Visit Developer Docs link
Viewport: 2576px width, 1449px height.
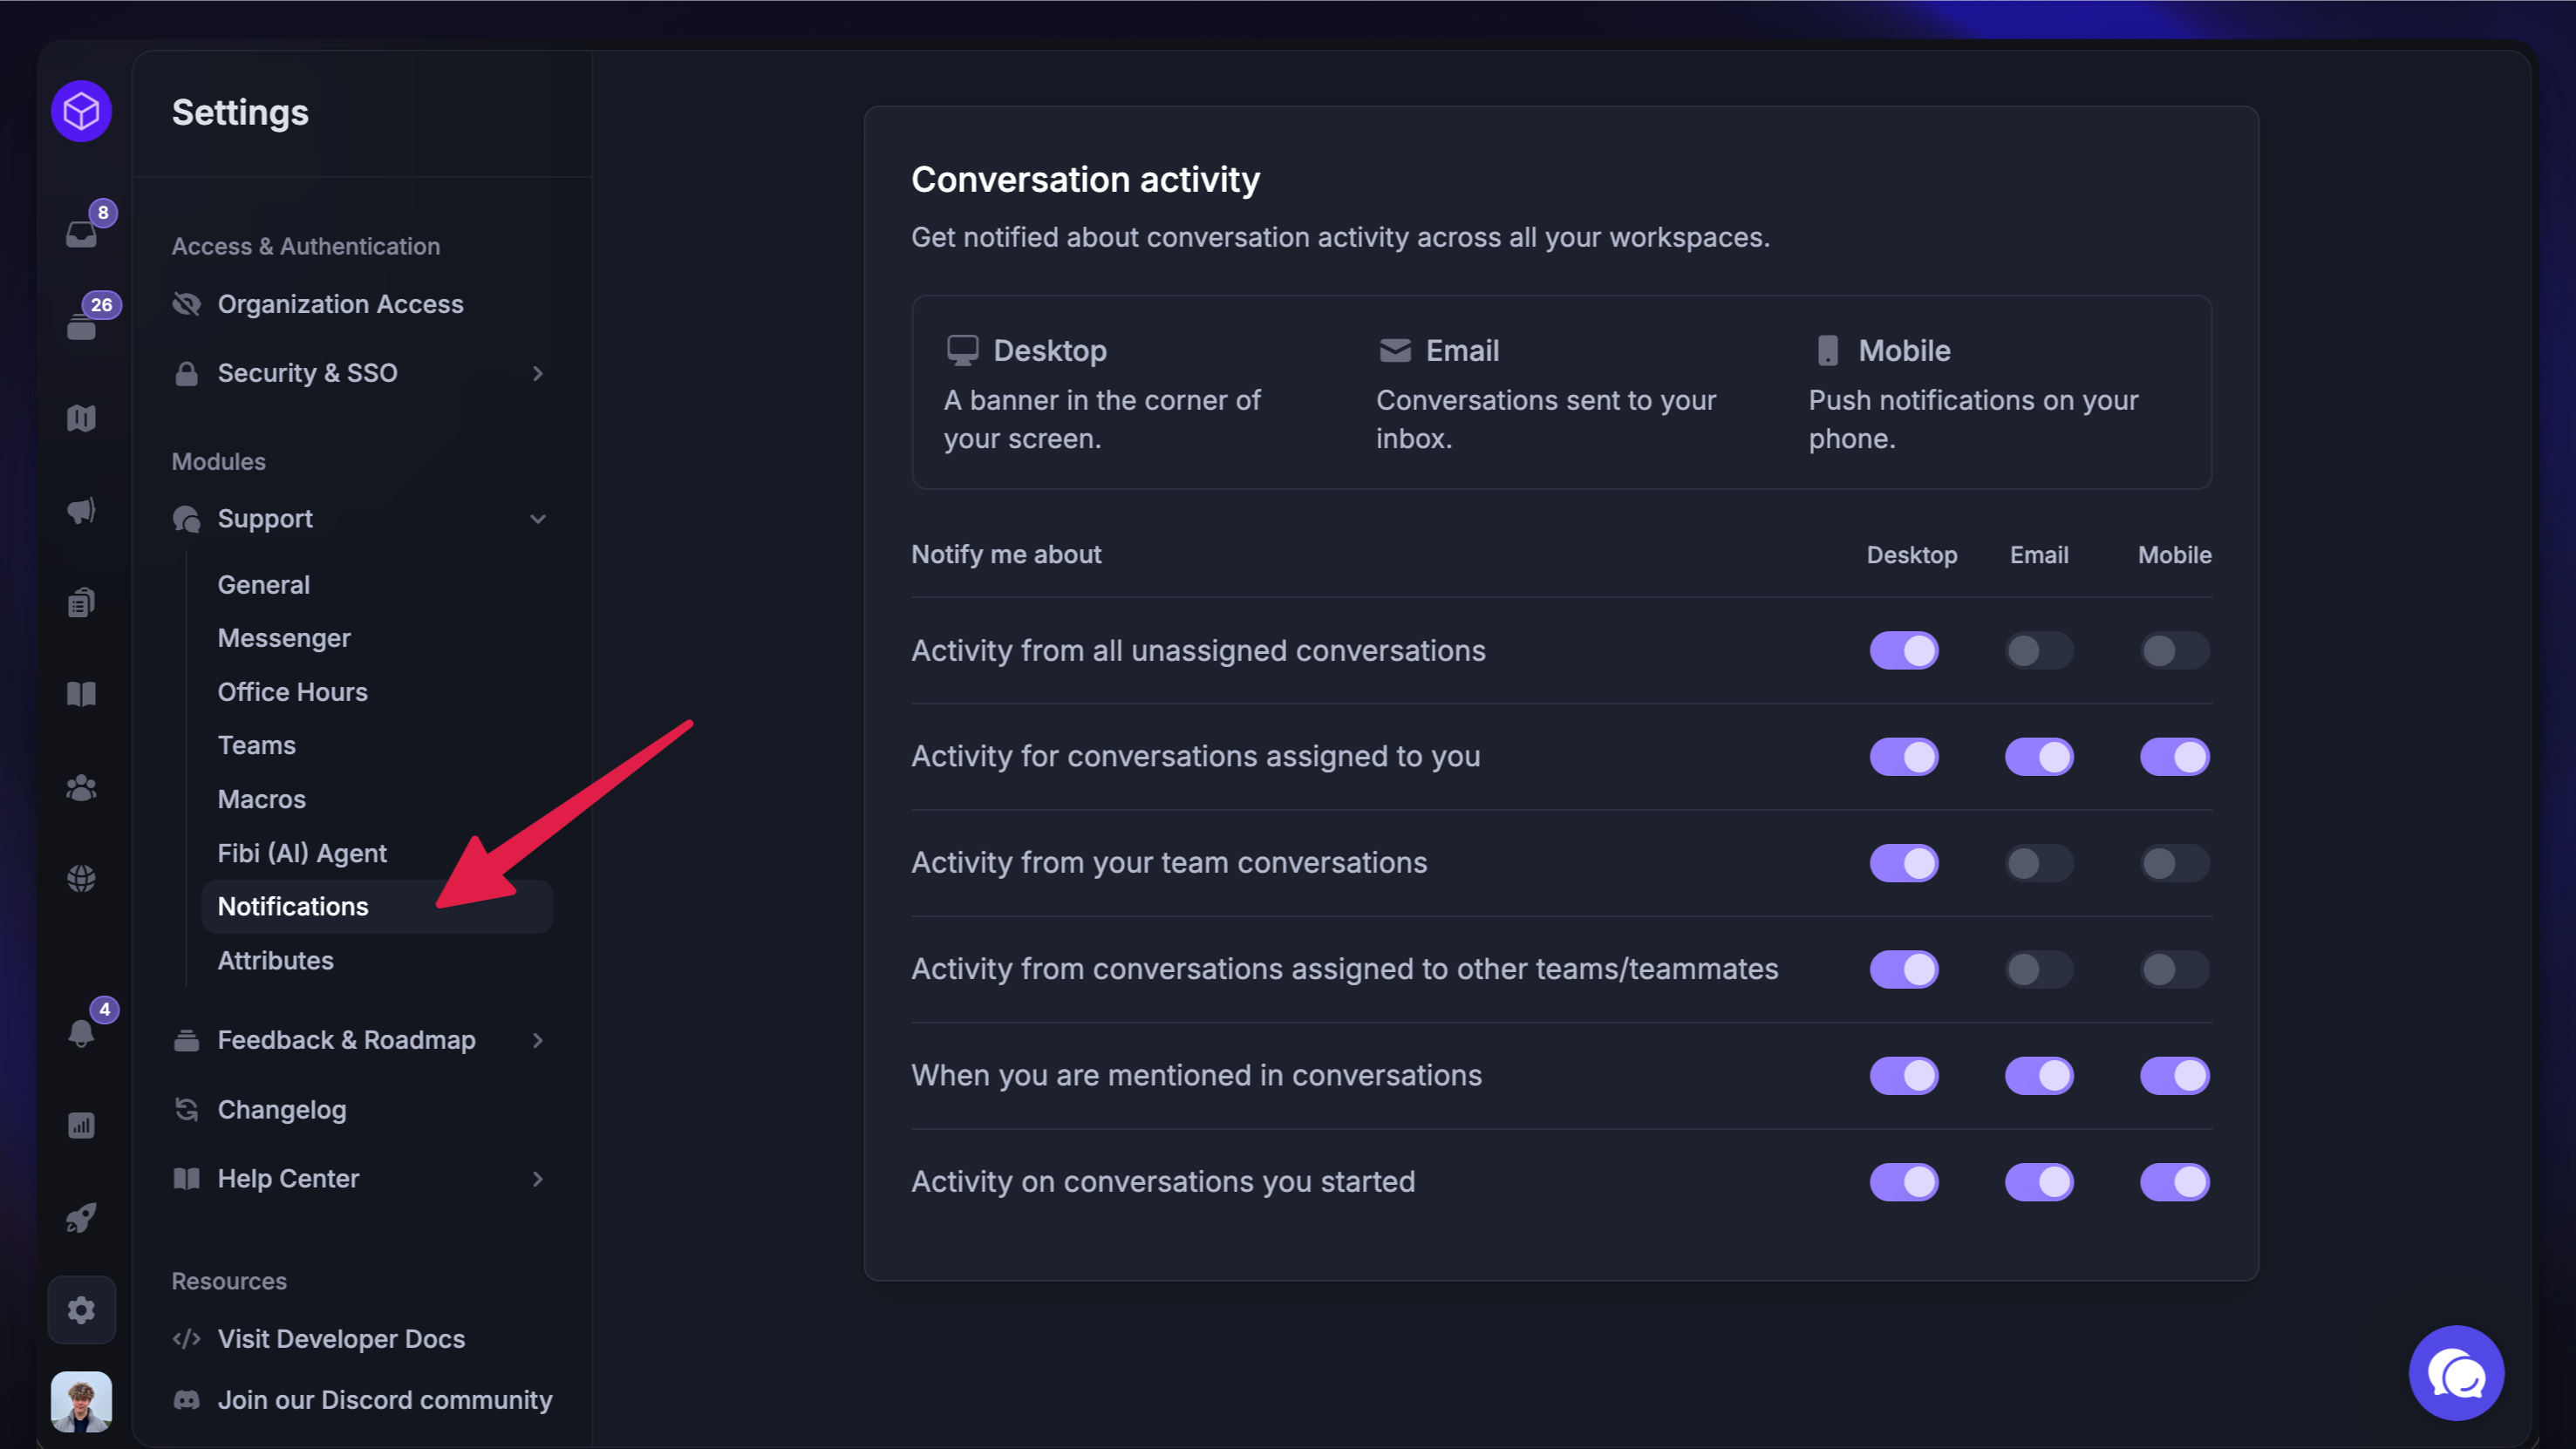341,1339
